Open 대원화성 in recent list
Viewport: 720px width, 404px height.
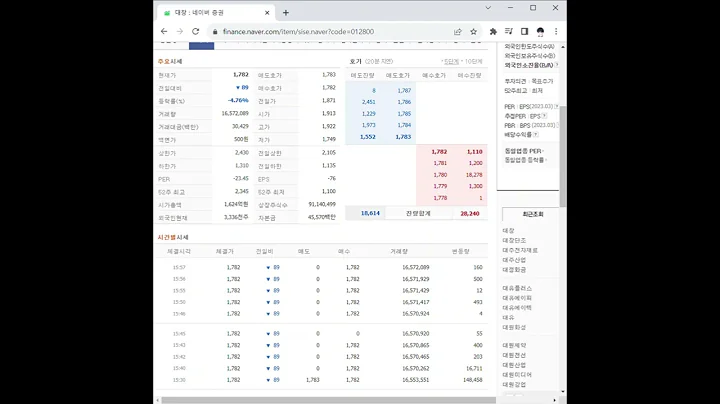click(514, 327)
